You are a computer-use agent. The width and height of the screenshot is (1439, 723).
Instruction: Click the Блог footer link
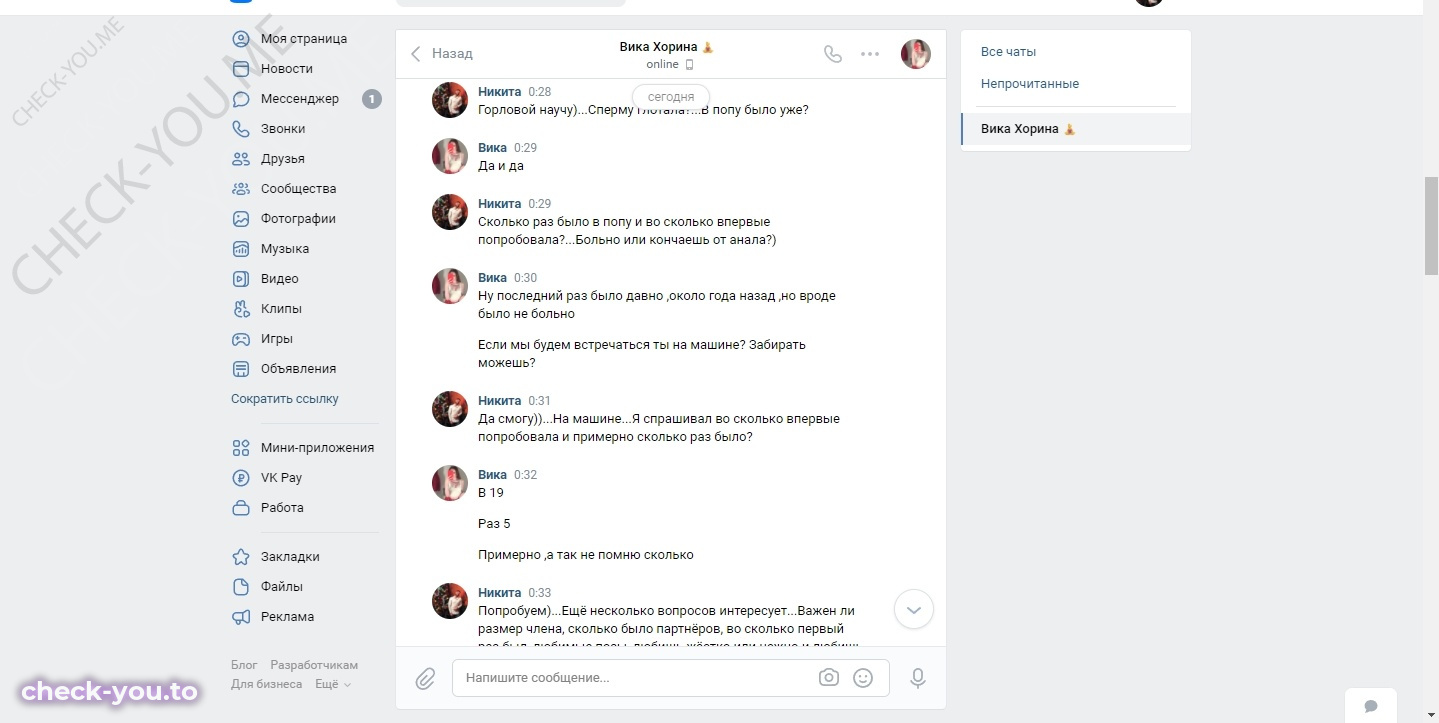[244, 665]
